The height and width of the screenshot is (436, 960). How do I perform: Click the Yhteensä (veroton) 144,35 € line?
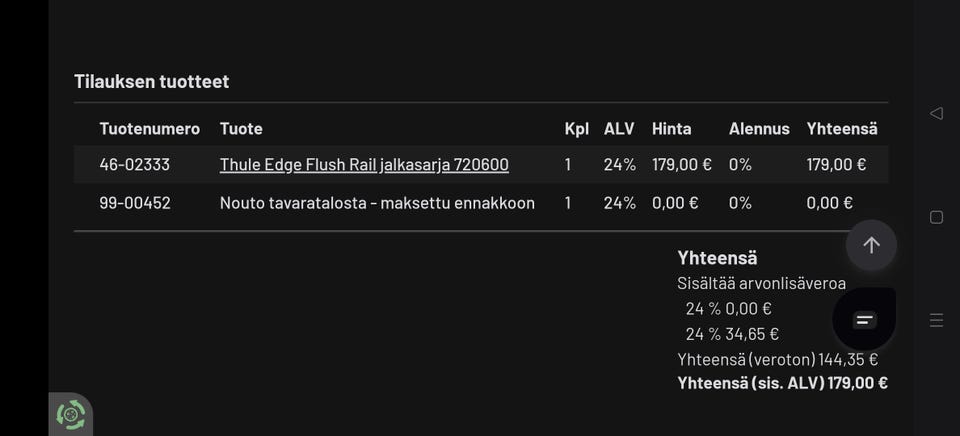coord(777,360)
